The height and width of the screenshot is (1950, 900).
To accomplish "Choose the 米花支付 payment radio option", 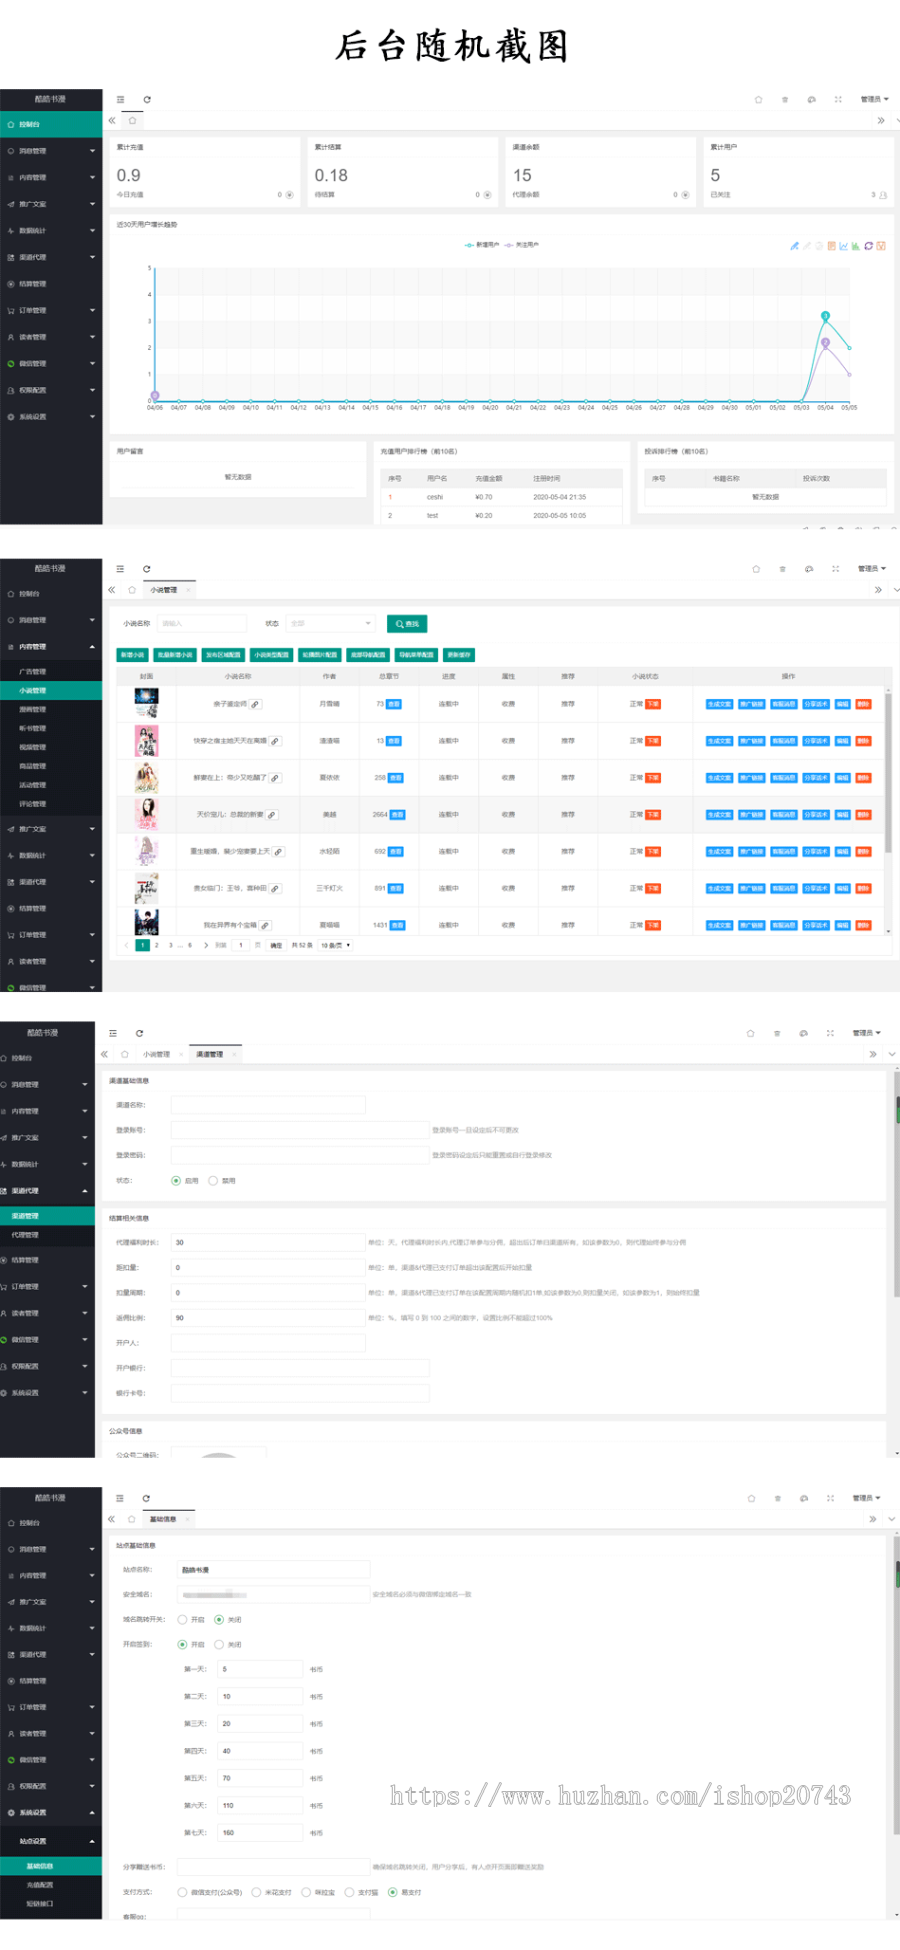I will coord(257,1892).
